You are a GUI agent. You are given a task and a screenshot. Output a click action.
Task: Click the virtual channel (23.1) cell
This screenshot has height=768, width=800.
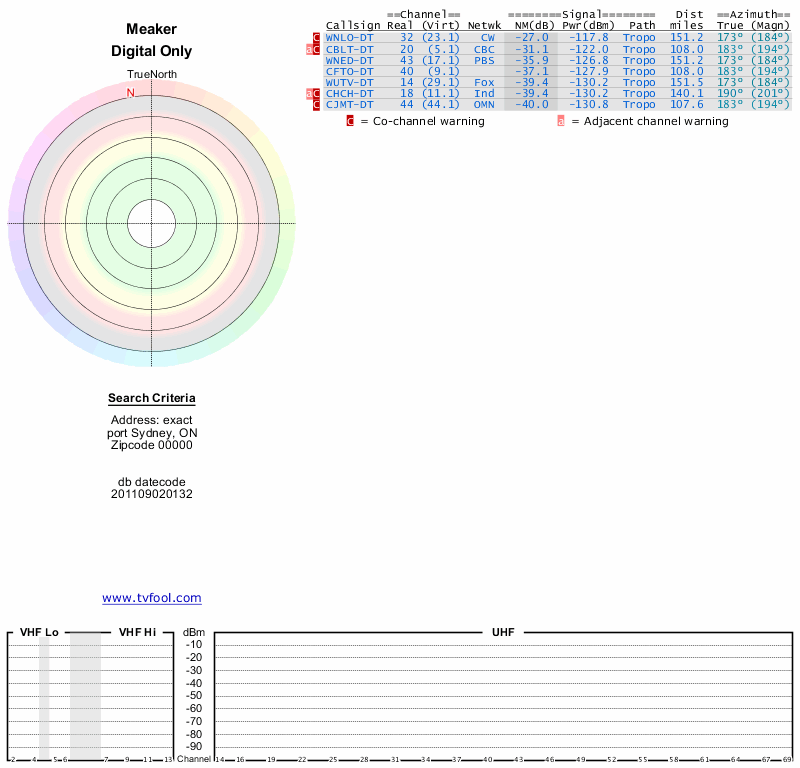tap(441, 38)
